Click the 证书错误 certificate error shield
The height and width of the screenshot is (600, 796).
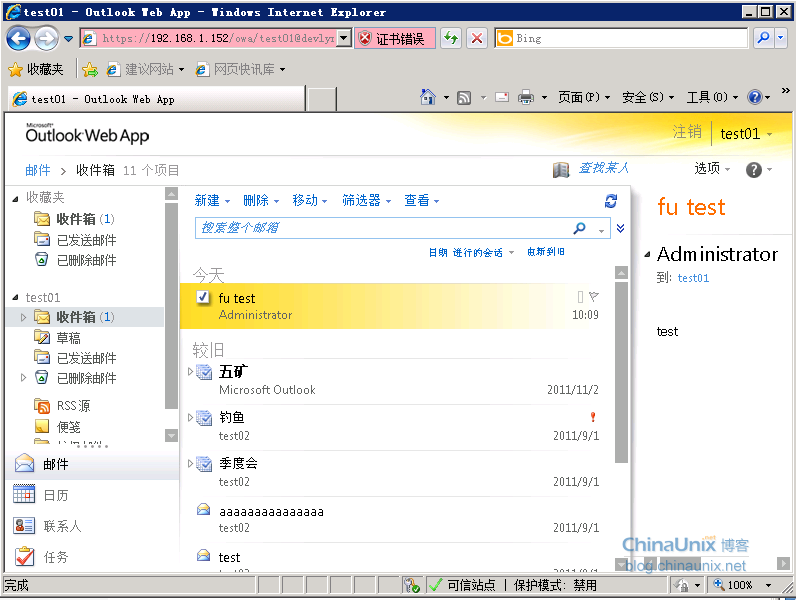coord(365,39)
